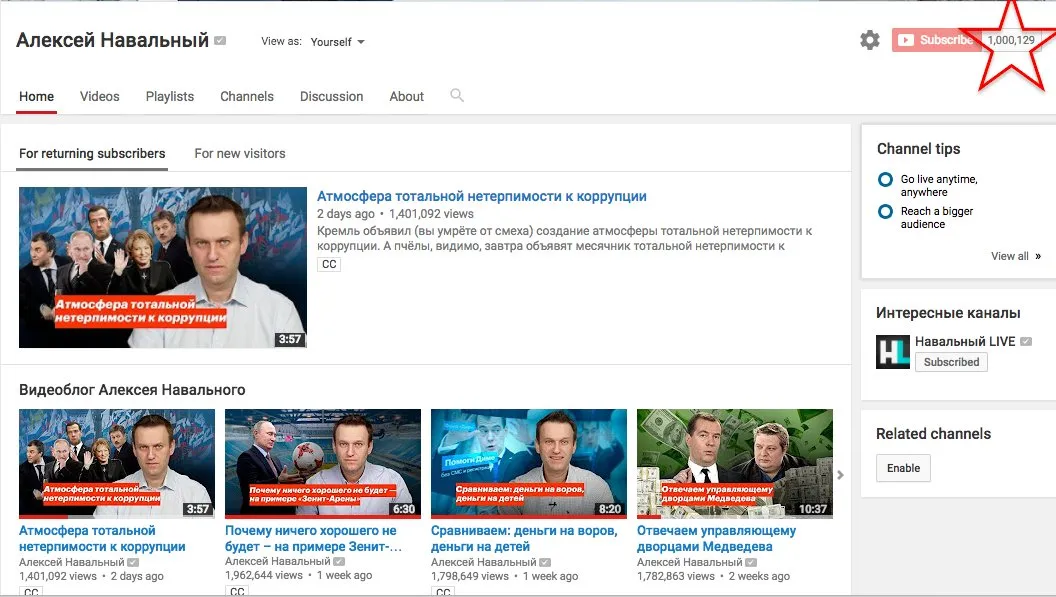The image size is (1056, 597).
Task: Open the Playlists tab
Action: coord(170,96)
